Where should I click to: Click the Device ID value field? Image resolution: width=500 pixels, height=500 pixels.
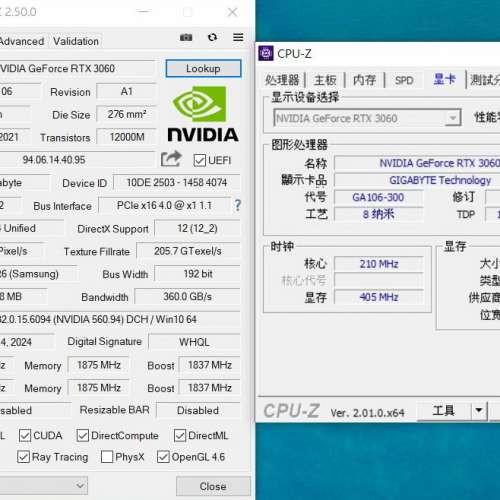click(177, 183)
